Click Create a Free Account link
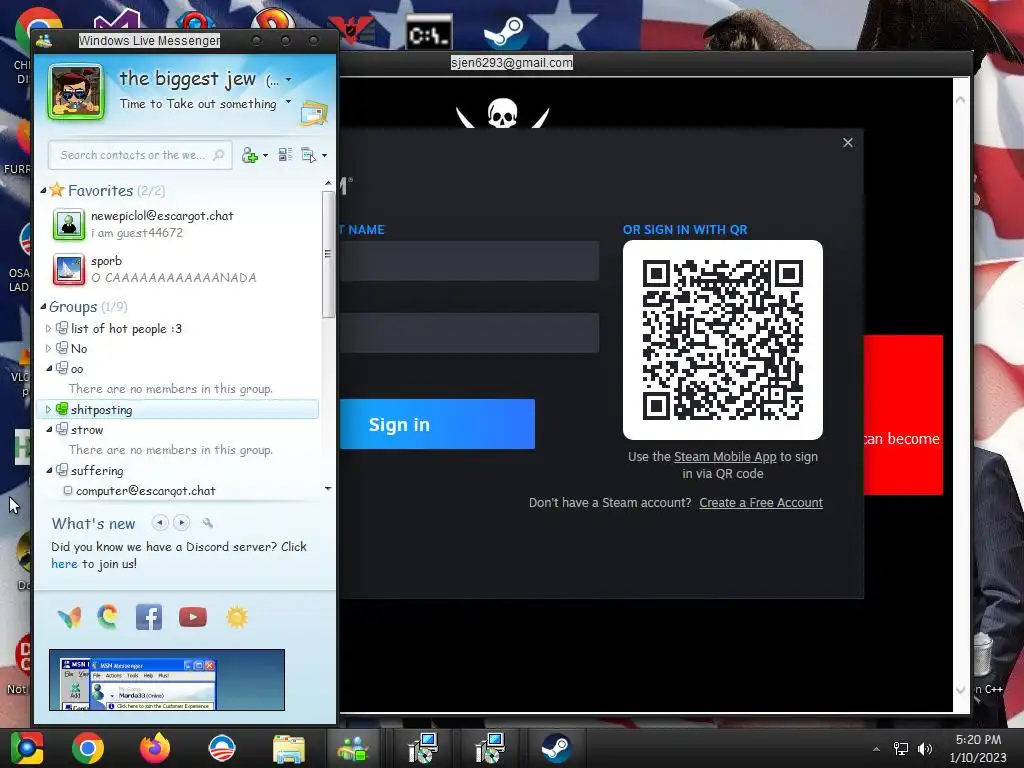The height and width of the screenshot is (768, 1024). 761,502
